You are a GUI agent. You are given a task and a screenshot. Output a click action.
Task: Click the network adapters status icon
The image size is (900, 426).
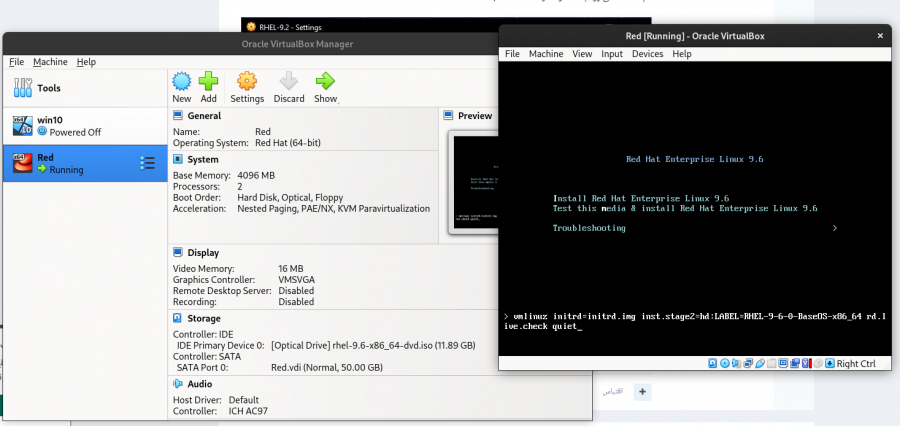pos(748,363)
